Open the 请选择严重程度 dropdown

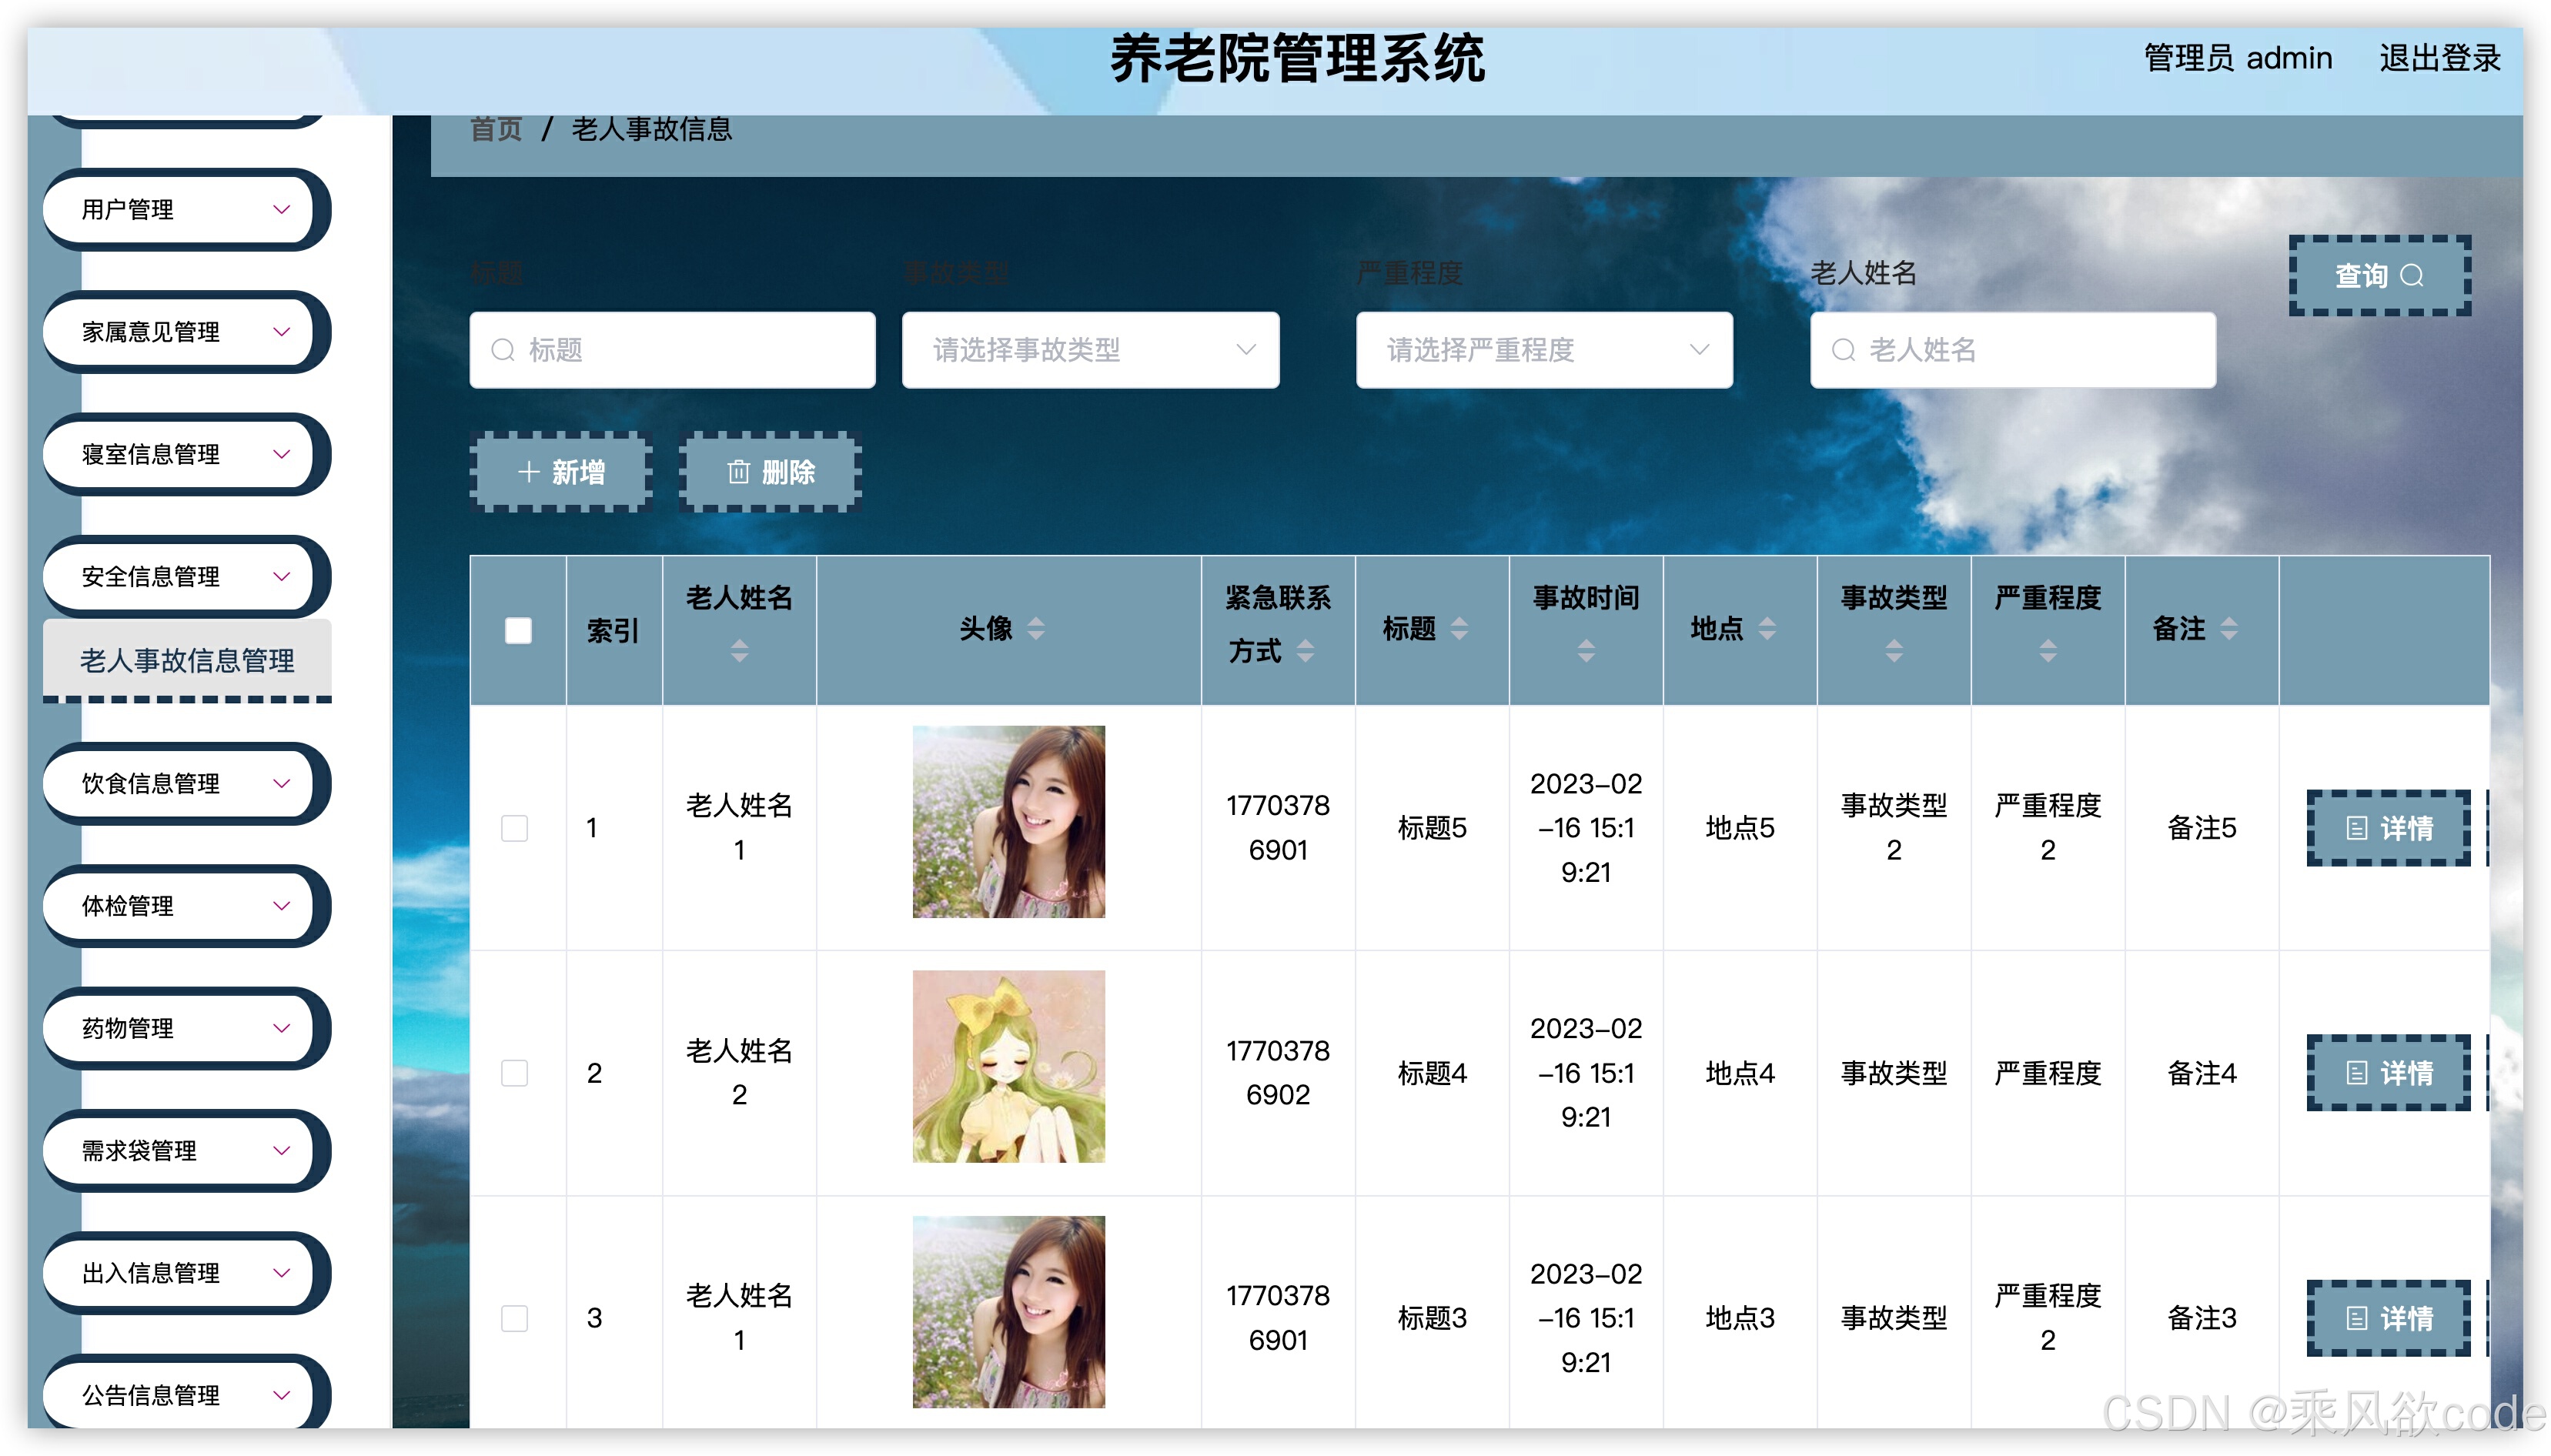[1543, 350]
